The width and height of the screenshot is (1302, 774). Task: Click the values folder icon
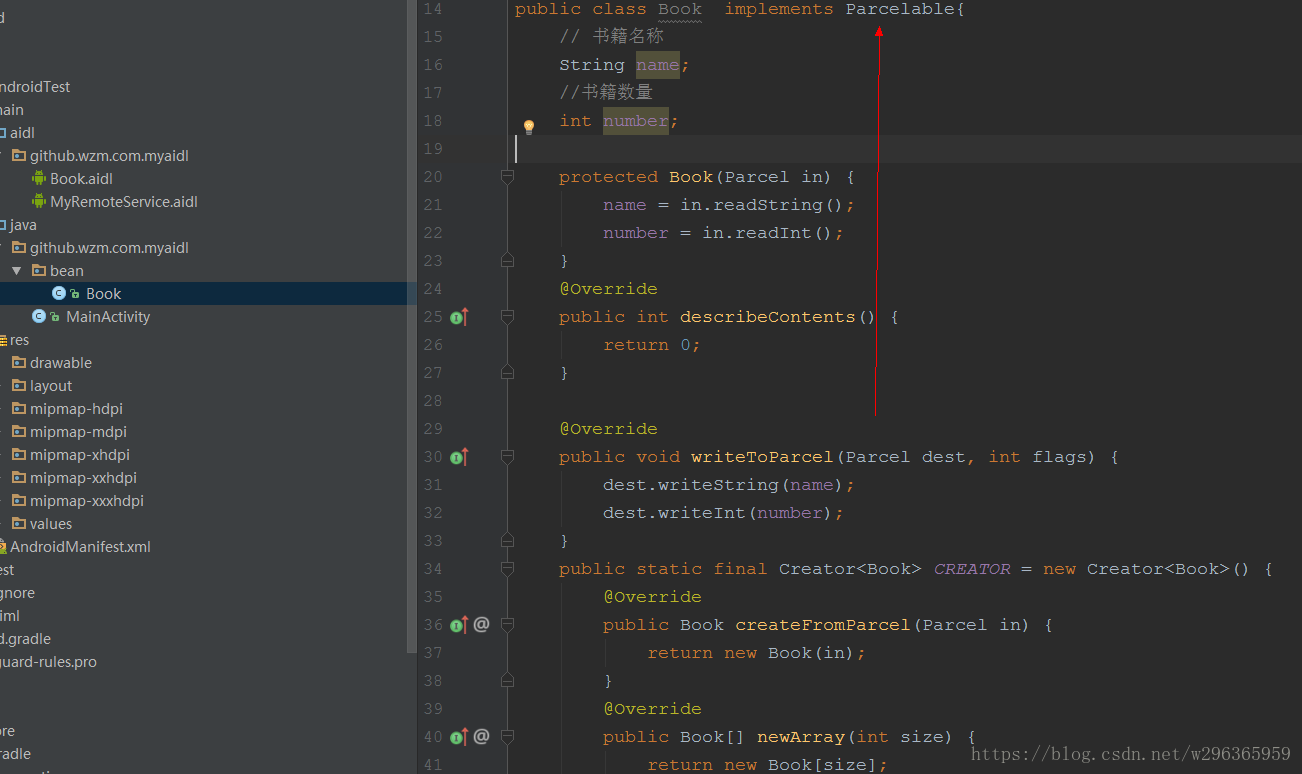(x=19, y=523)
